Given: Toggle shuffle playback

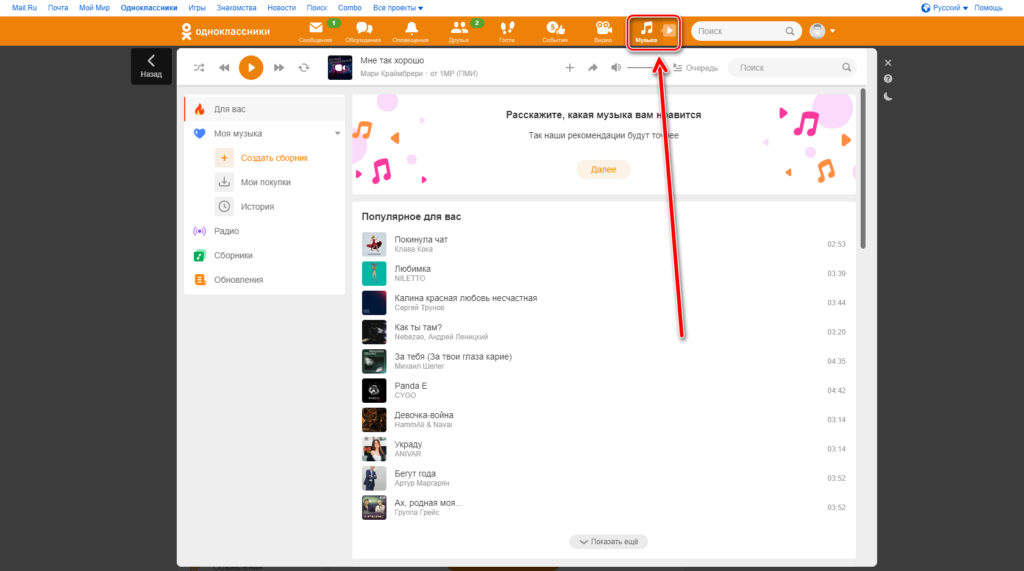Looking at the screenshot, I should [198, 68].
